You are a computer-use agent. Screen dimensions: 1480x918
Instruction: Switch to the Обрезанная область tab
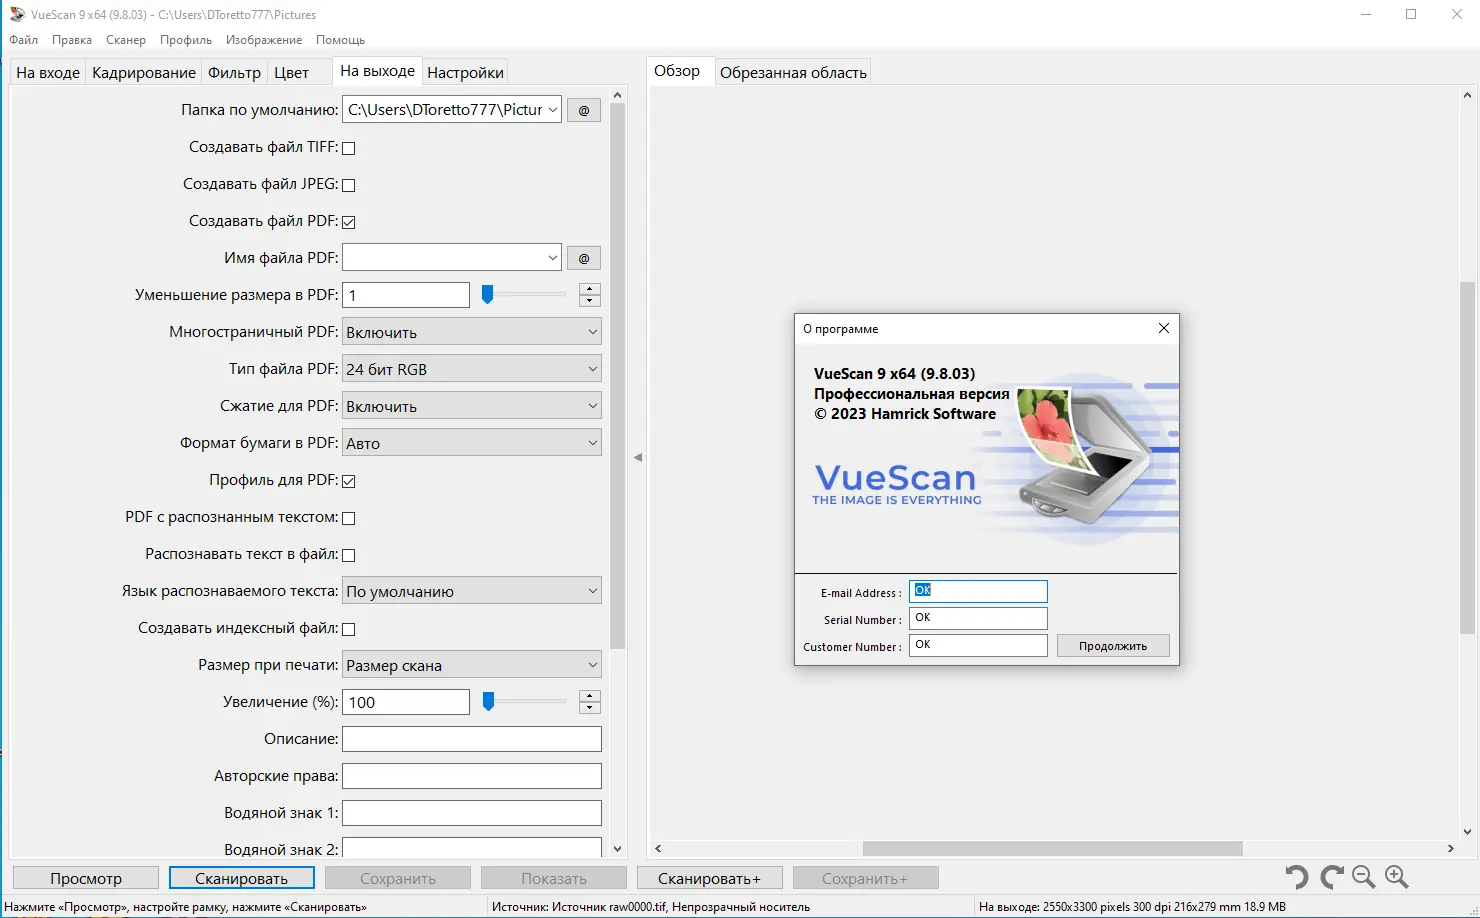793,71
